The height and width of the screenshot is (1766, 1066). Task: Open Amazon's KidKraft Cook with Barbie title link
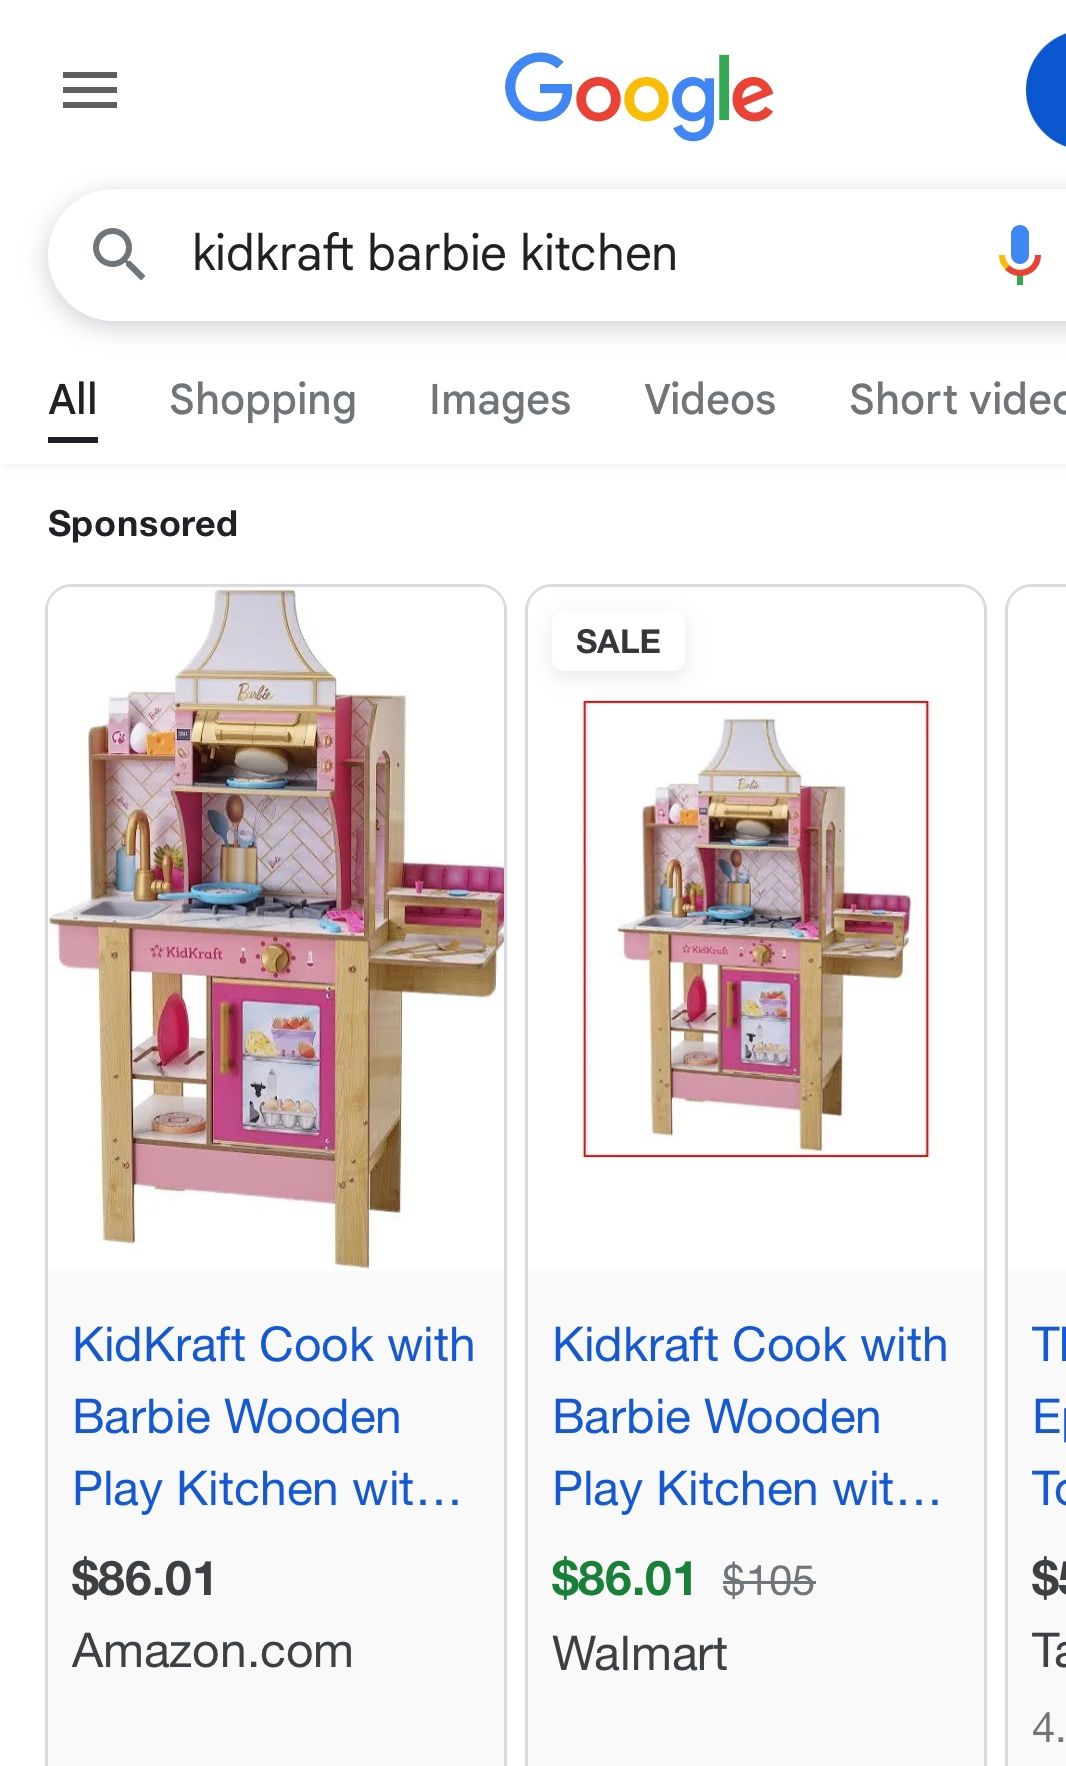pos(274,1416)
